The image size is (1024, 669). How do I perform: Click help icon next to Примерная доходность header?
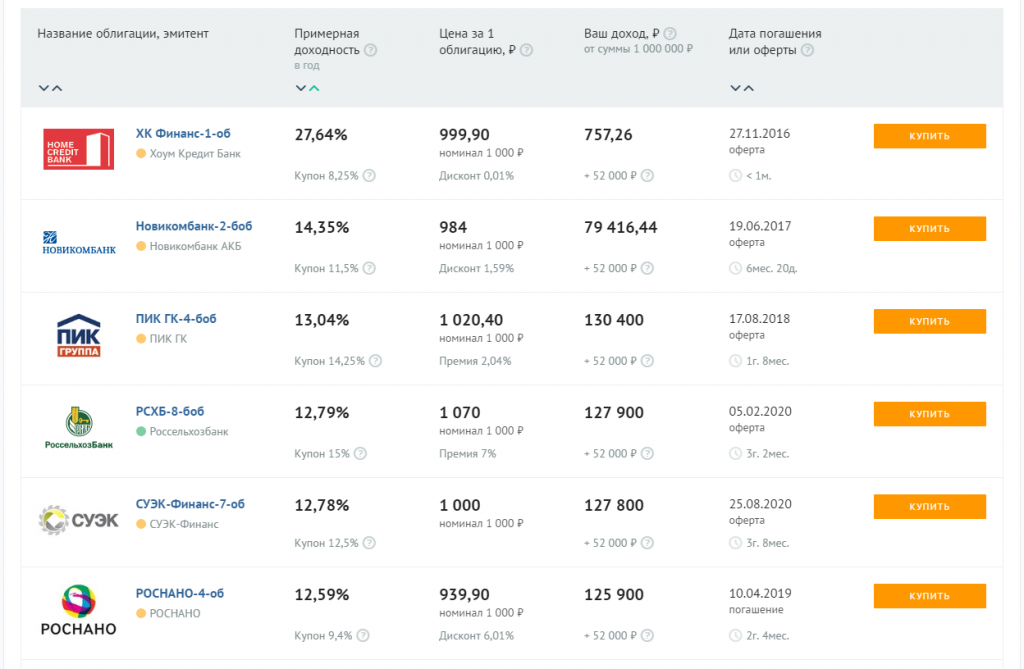[x=371, y=50]
